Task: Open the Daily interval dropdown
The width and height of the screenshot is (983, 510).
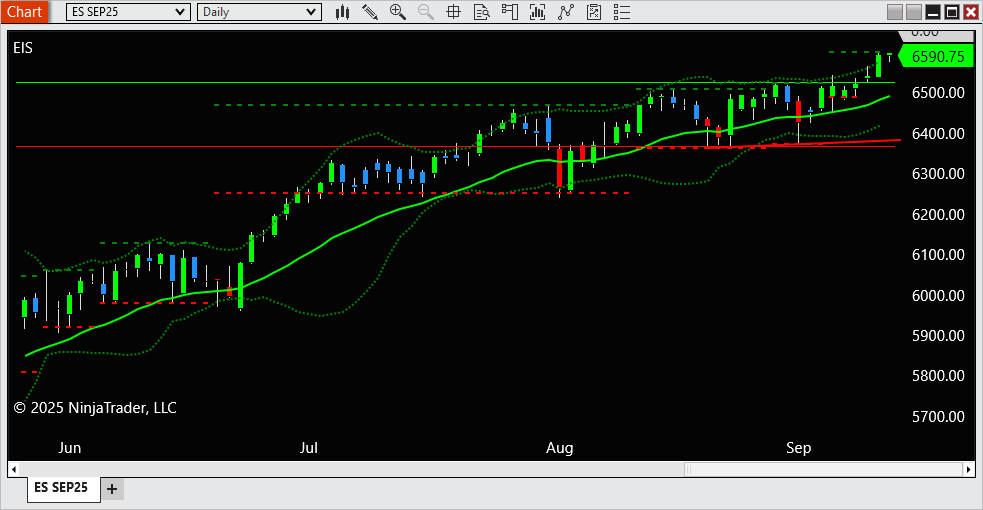Action: [x=259, y=12]
